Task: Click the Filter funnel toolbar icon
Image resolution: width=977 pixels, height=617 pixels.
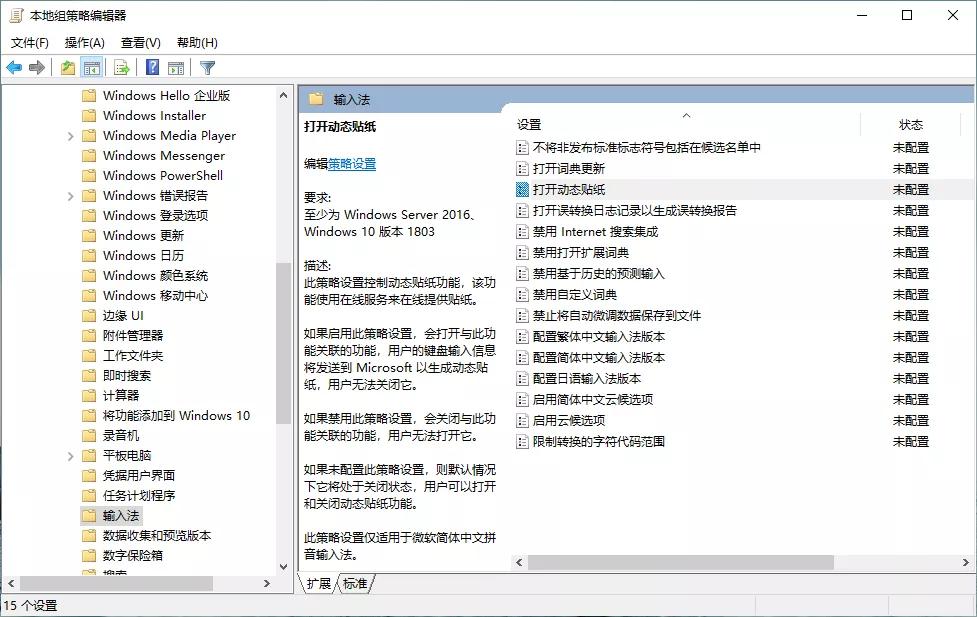Action: pos(207,67)
